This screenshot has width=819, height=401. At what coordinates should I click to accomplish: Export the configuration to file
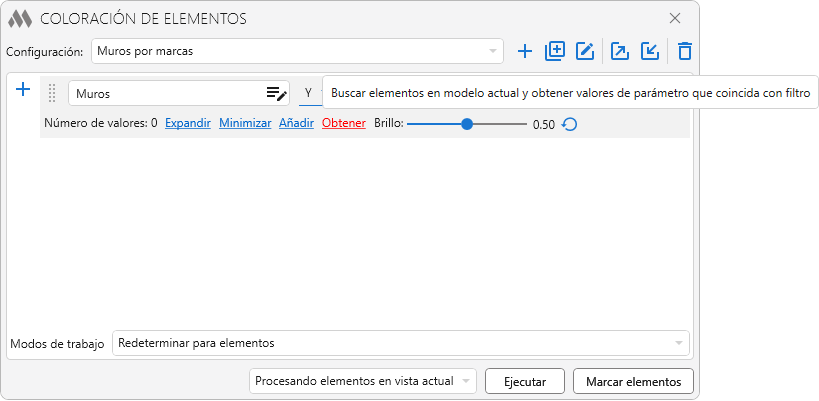[620, 51]
